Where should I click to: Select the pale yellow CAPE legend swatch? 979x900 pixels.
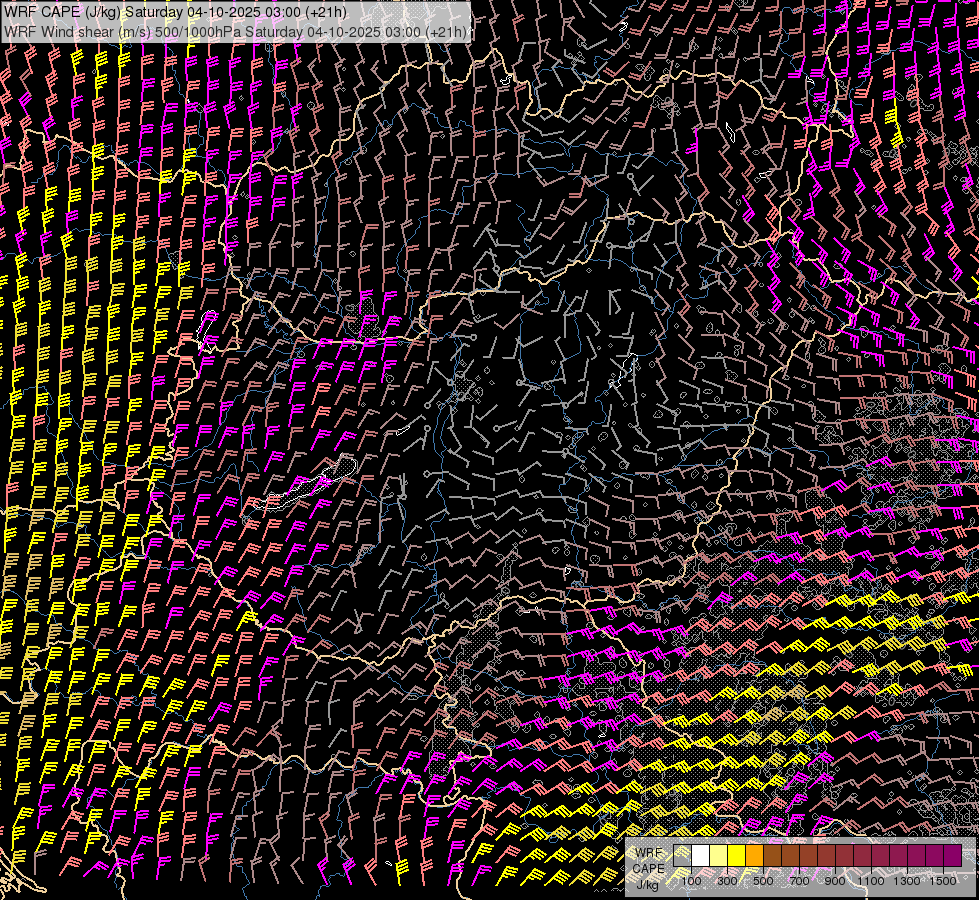(x=718, y=855)
